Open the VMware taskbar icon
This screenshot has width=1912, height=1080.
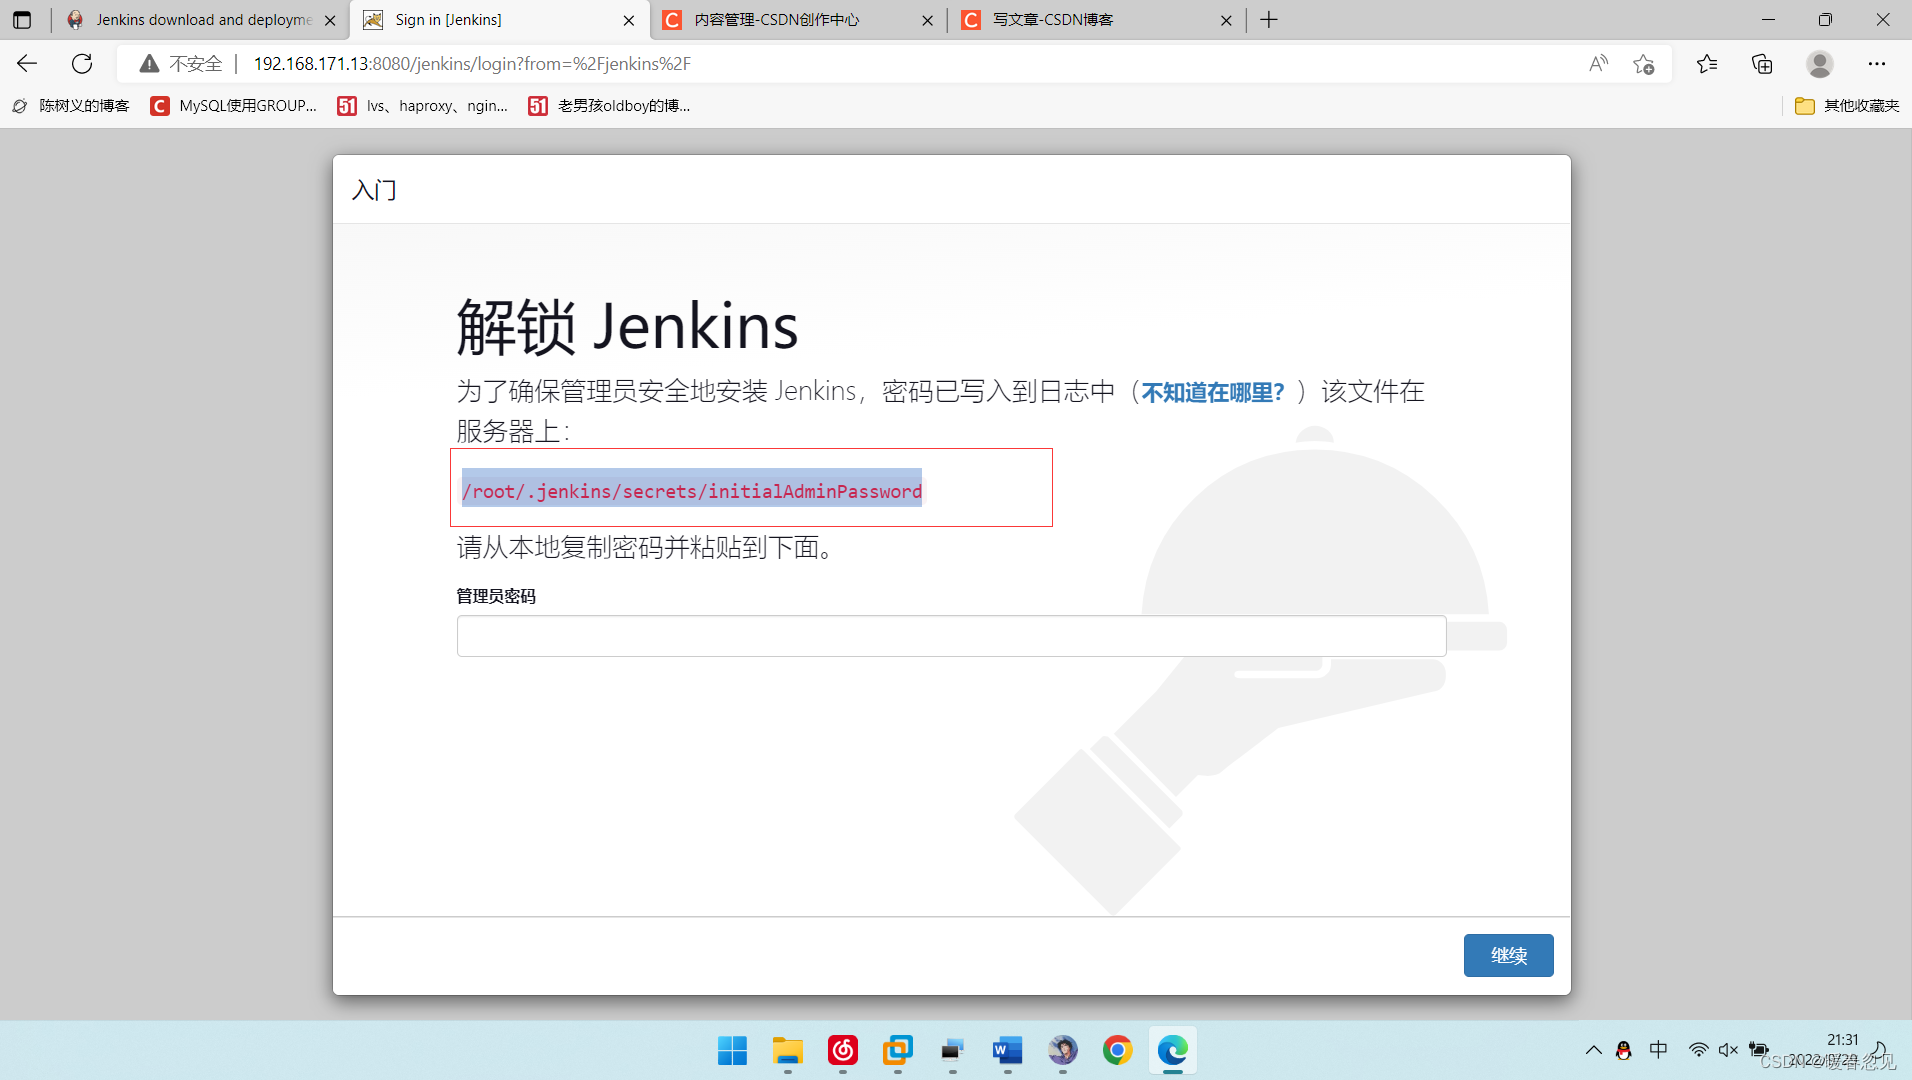tap(897, 1050)
